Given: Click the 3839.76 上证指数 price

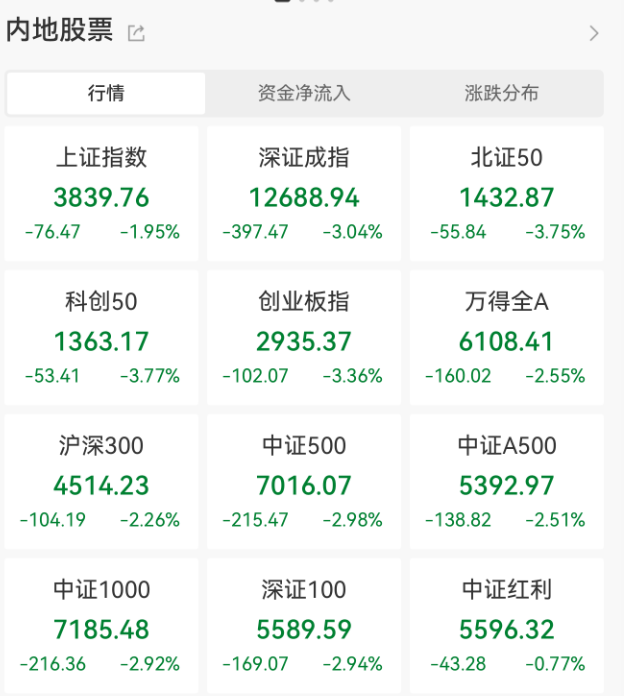Looking at the screenshot, I should (102, 197).
